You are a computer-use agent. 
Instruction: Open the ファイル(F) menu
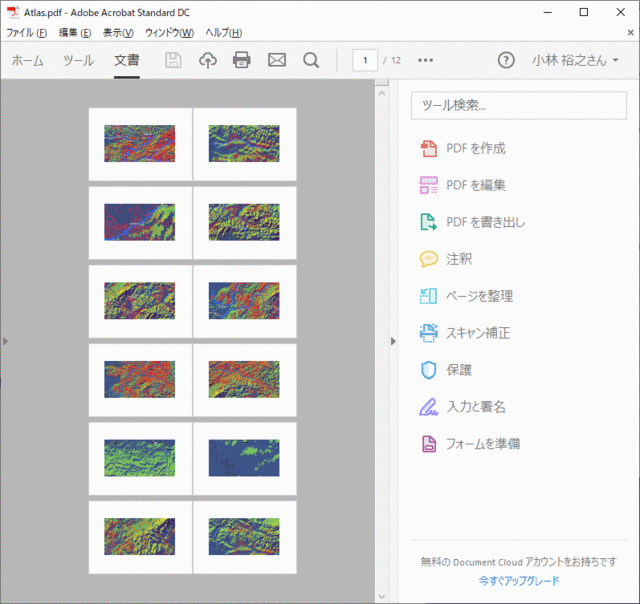(27, 33)
